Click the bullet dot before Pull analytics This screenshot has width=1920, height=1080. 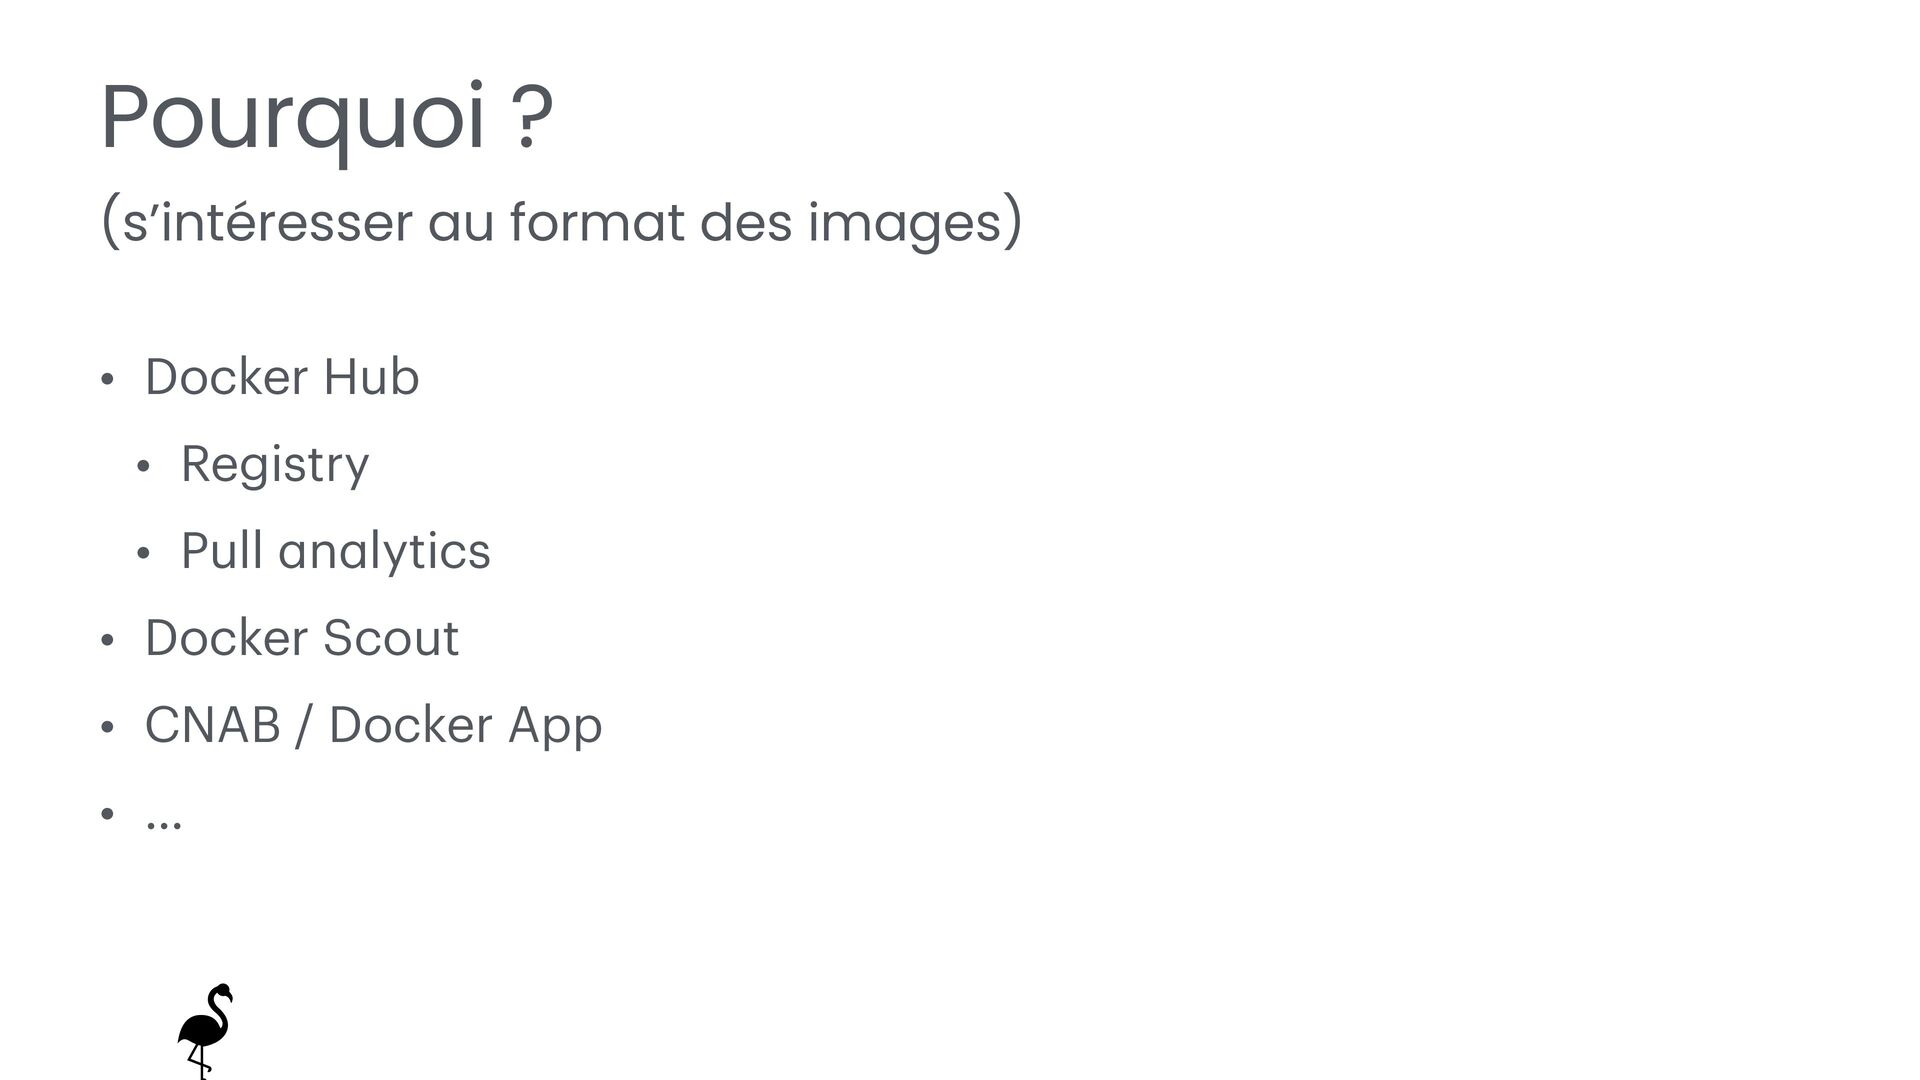(x=143, y=554)
